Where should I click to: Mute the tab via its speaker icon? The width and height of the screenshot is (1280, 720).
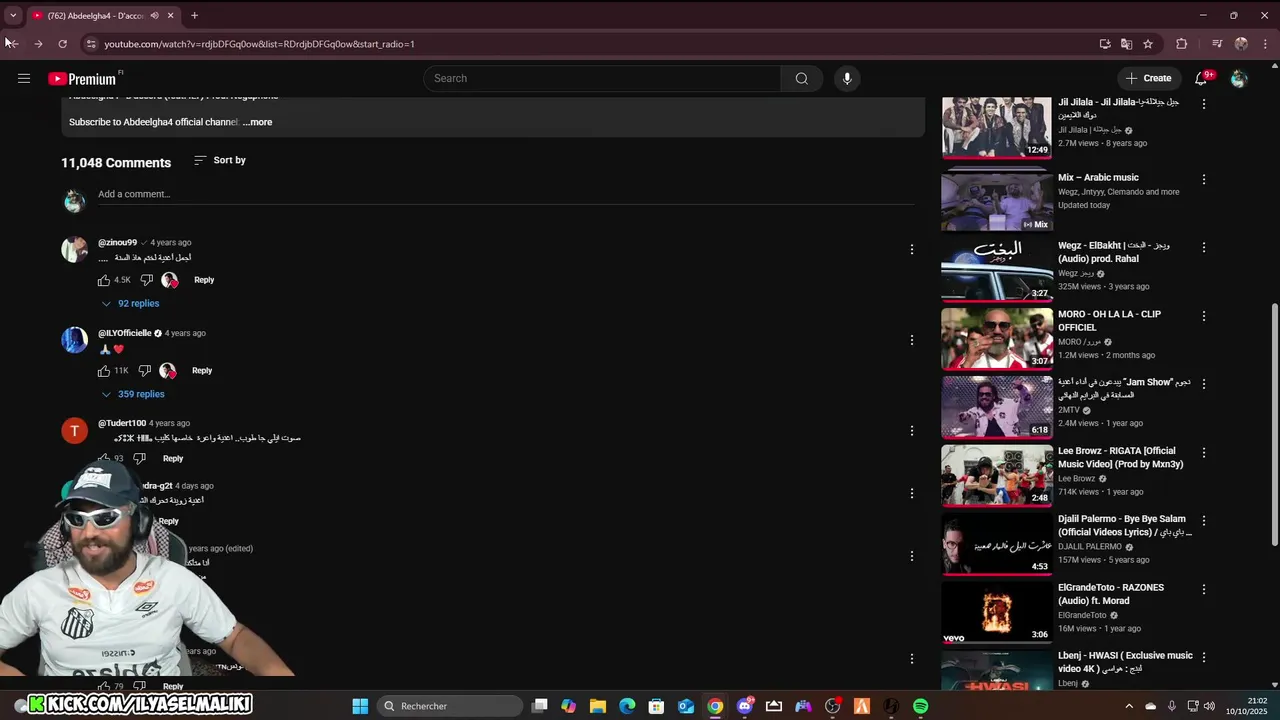[x=154, y=16]
